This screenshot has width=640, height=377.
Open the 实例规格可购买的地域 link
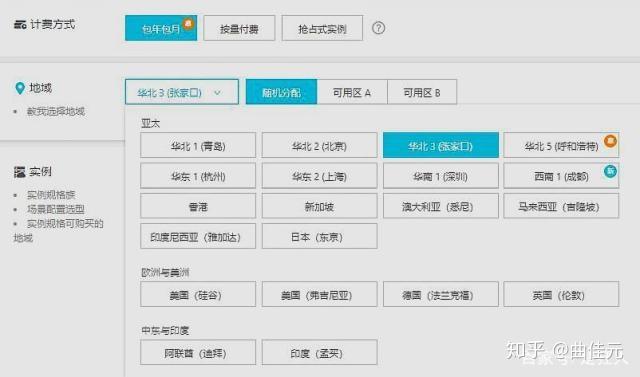pos(58,231)
